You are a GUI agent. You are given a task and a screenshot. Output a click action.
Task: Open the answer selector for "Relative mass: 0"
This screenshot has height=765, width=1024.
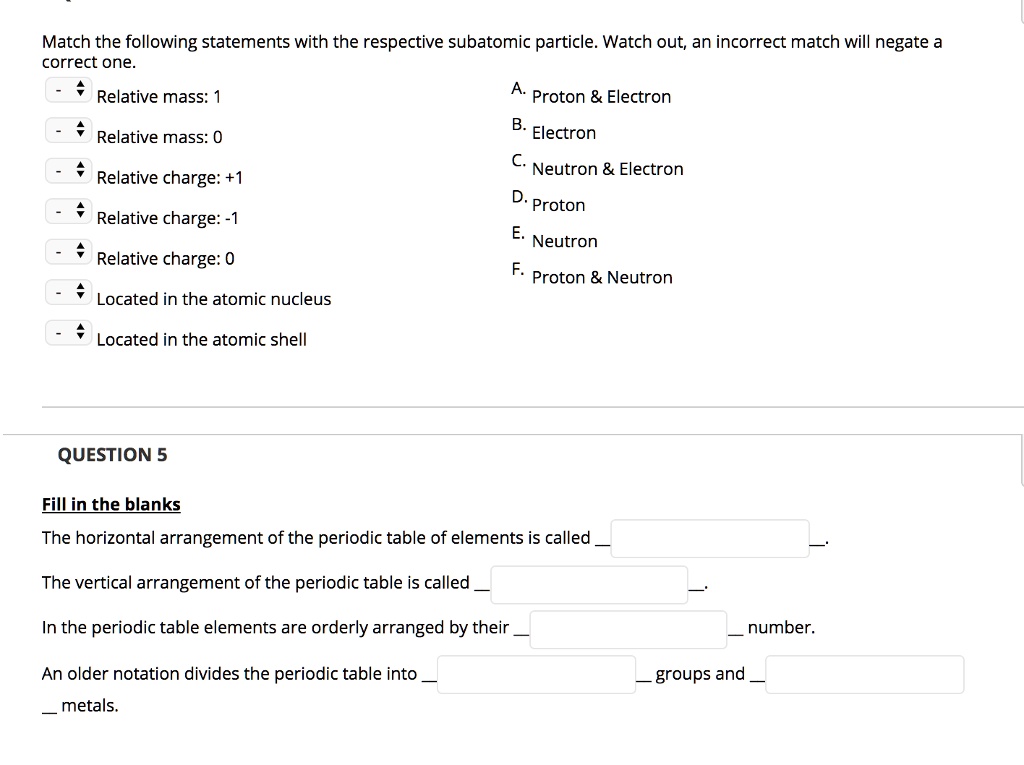tap(69, 130)
